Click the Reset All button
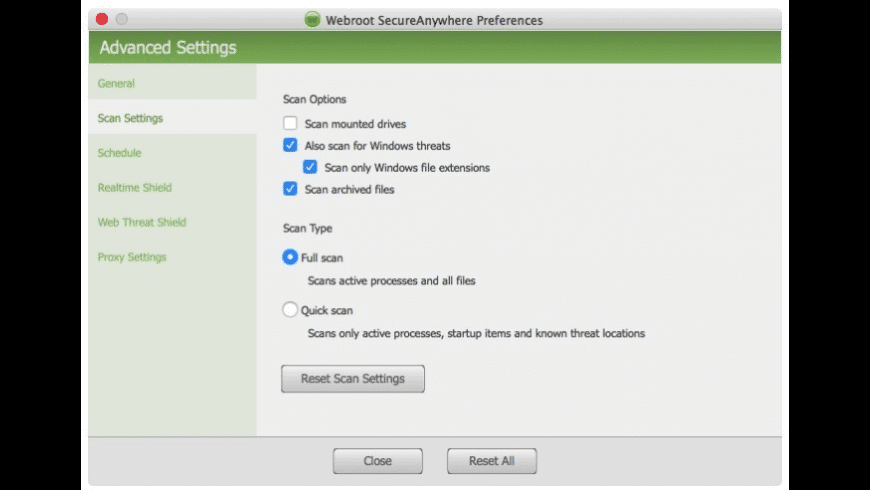Image resolution: width=870 pixels, height=490 pixels. 492,461
